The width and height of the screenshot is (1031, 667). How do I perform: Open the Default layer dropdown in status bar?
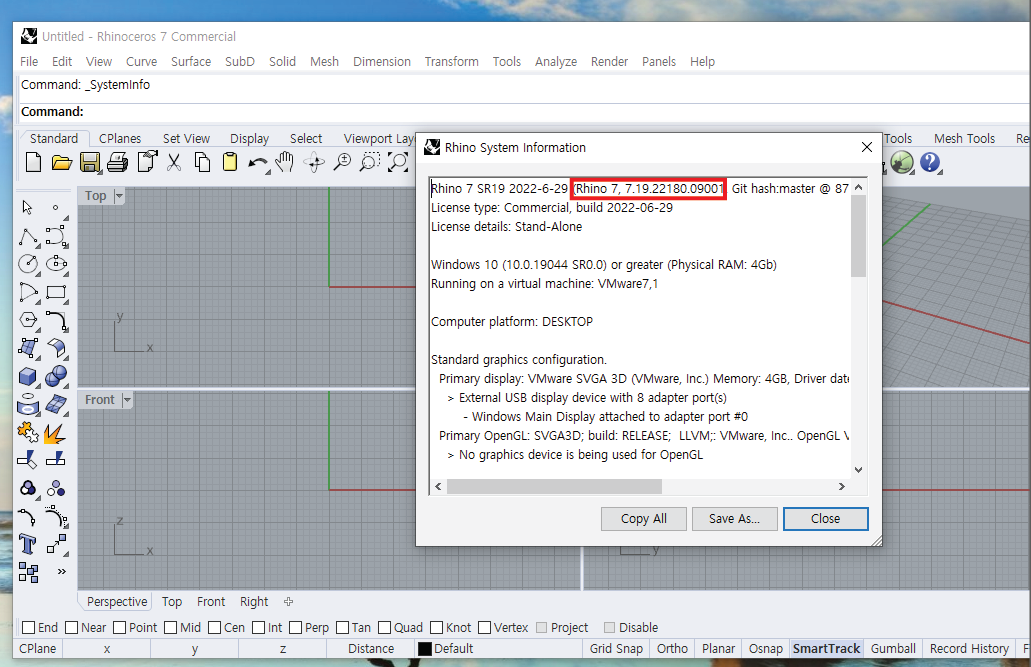click(454, 649)
